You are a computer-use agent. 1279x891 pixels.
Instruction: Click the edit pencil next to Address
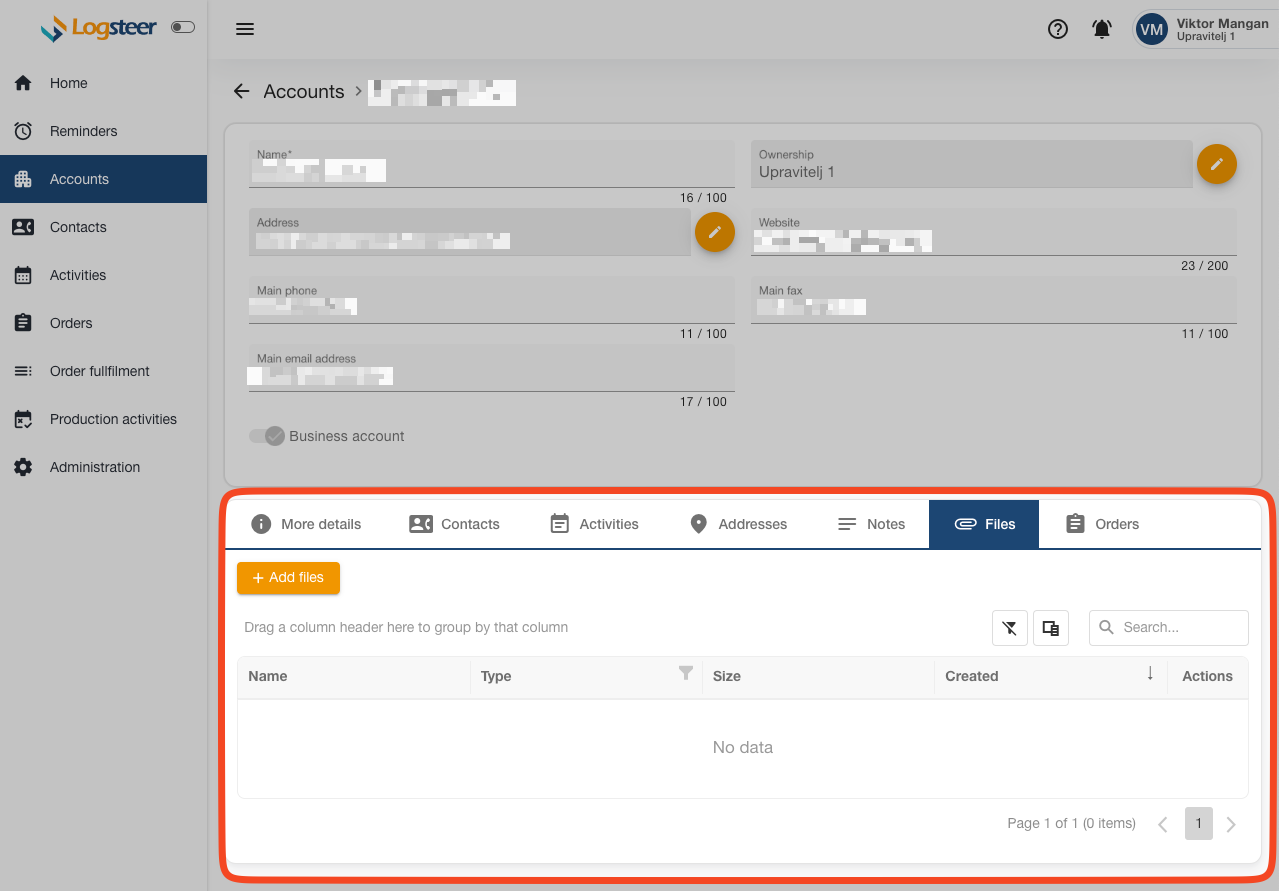tap(714, 232)
